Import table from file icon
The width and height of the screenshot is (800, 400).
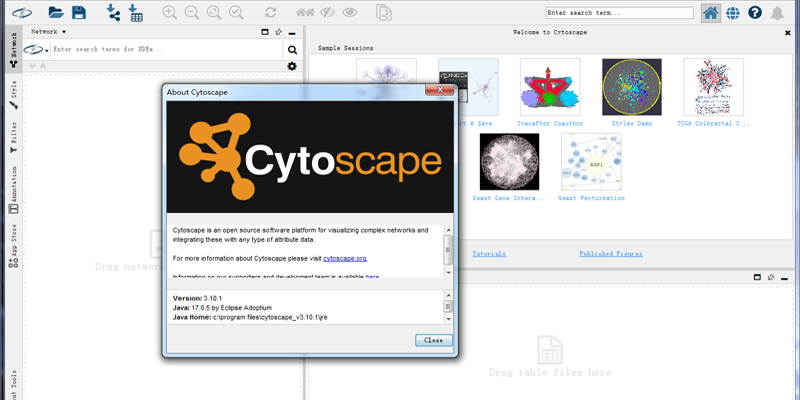click(135, 13)
